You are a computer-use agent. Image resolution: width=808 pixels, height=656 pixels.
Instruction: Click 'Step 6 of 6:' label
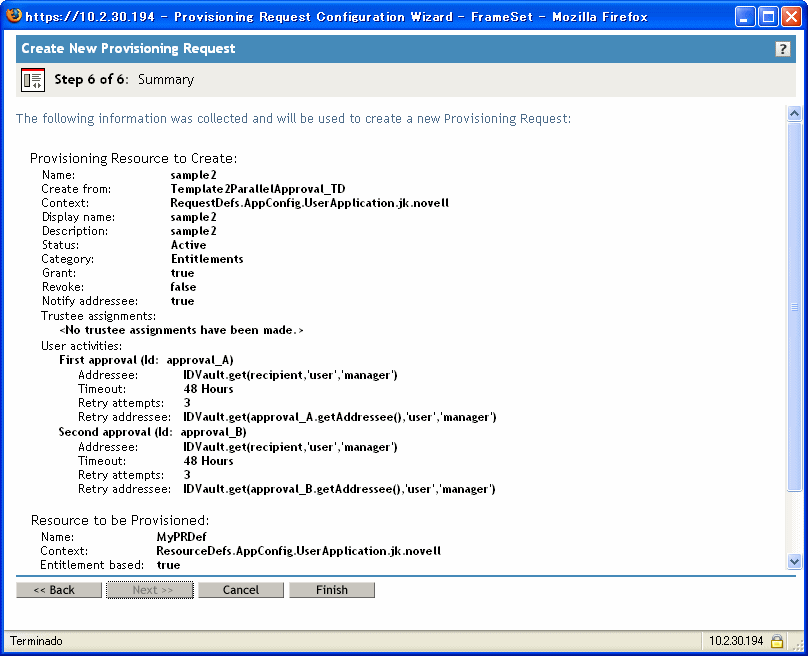click(x=91, y=79)
